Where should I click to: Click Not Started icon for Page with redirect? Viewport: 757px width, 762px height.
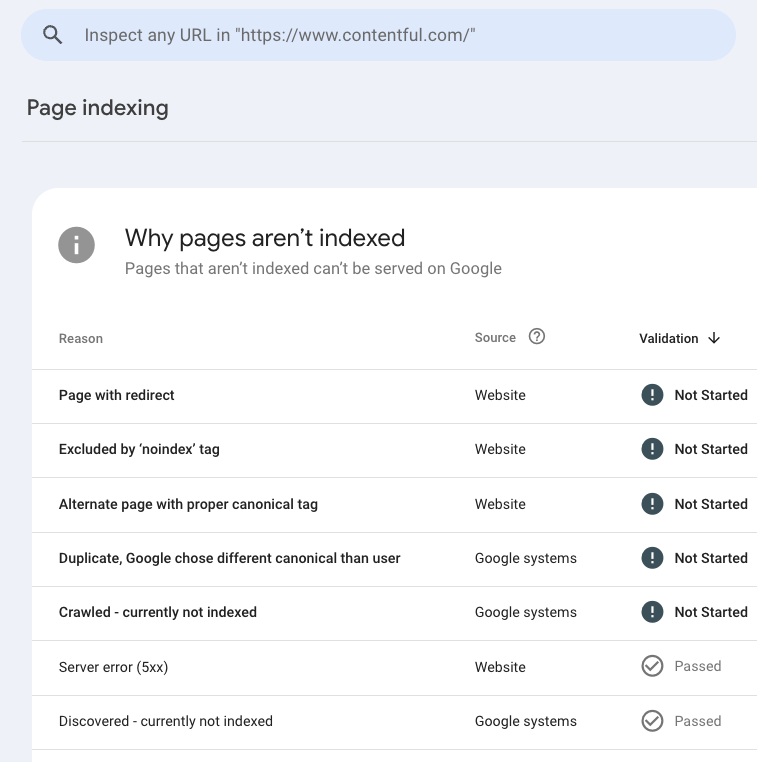pos(652,395)
